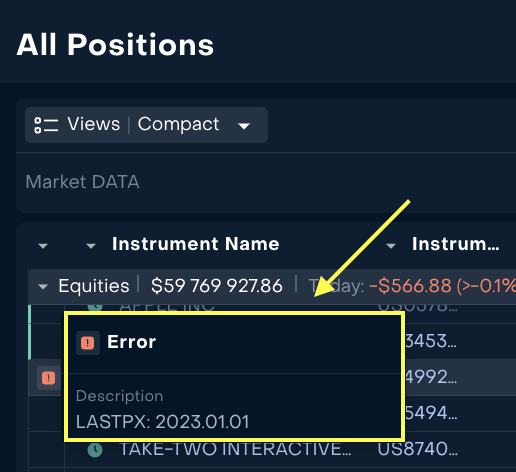
Task: Click the clock icon beside TAKE-TWO INTERACTIVE
Action: 95,450
